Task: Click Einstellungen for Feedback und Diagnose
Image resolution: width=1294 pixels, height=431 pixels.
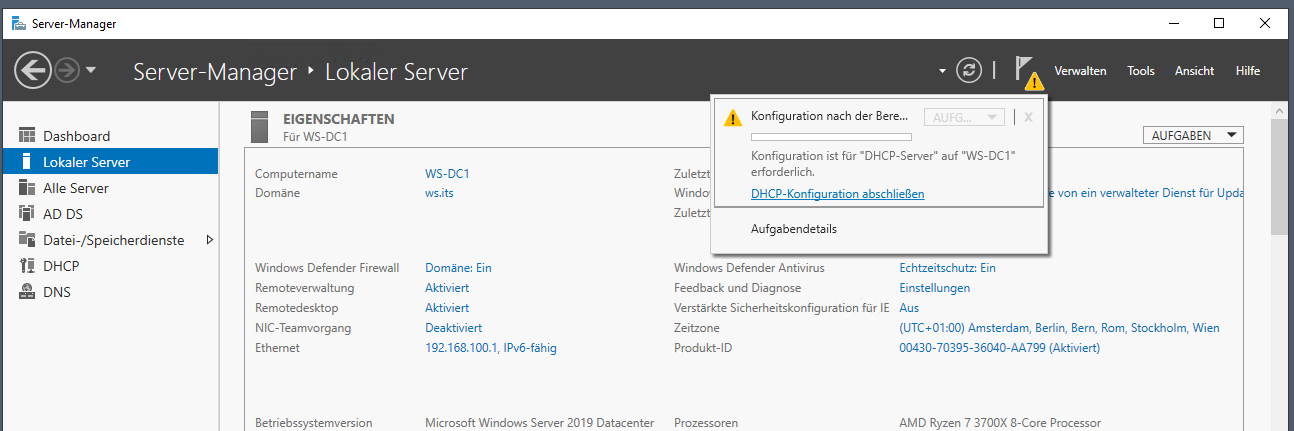Action: [x=935, y=287]
